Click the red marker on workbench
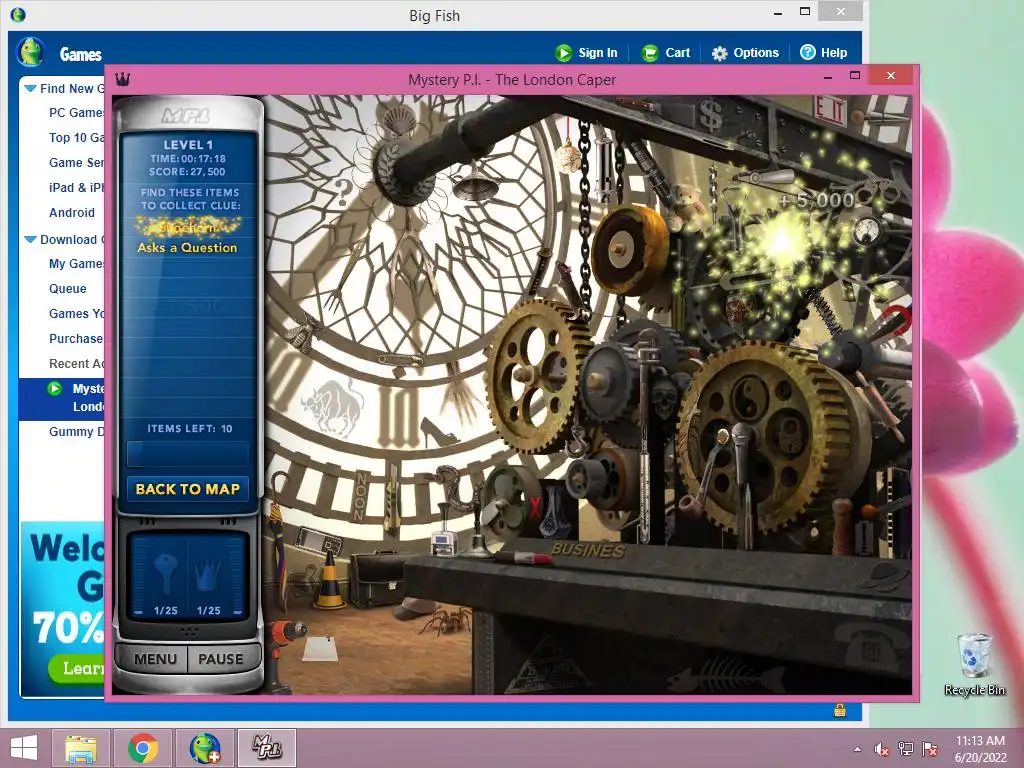1024x768 pixels. click(x=524, y=558)
